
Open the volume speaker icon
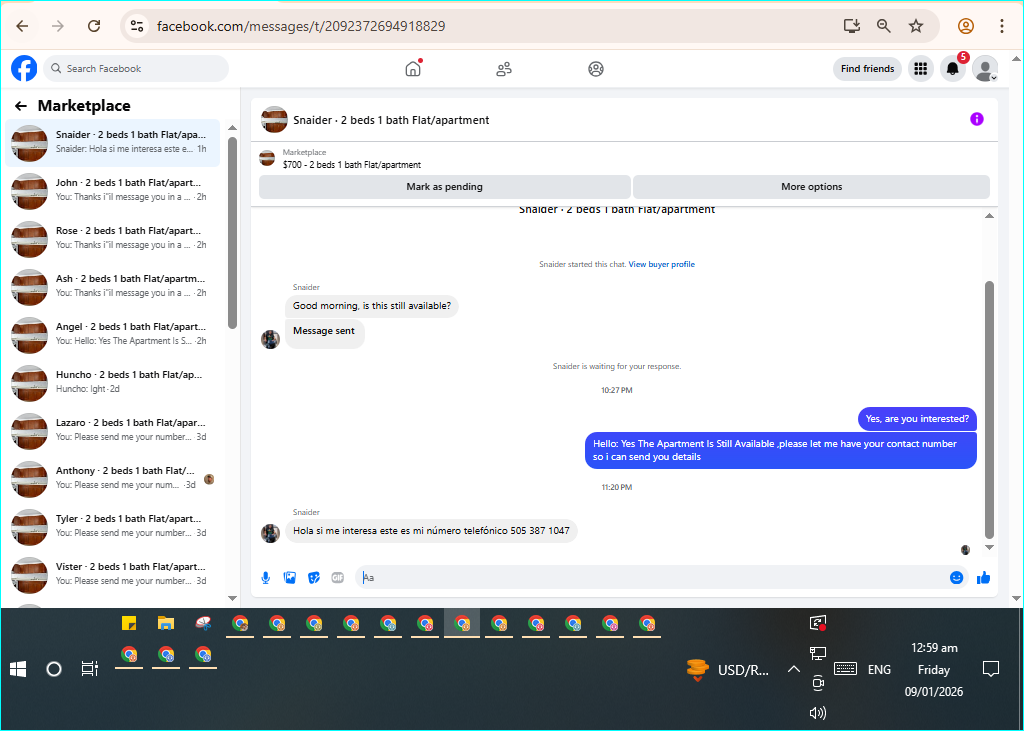(818, 713)
